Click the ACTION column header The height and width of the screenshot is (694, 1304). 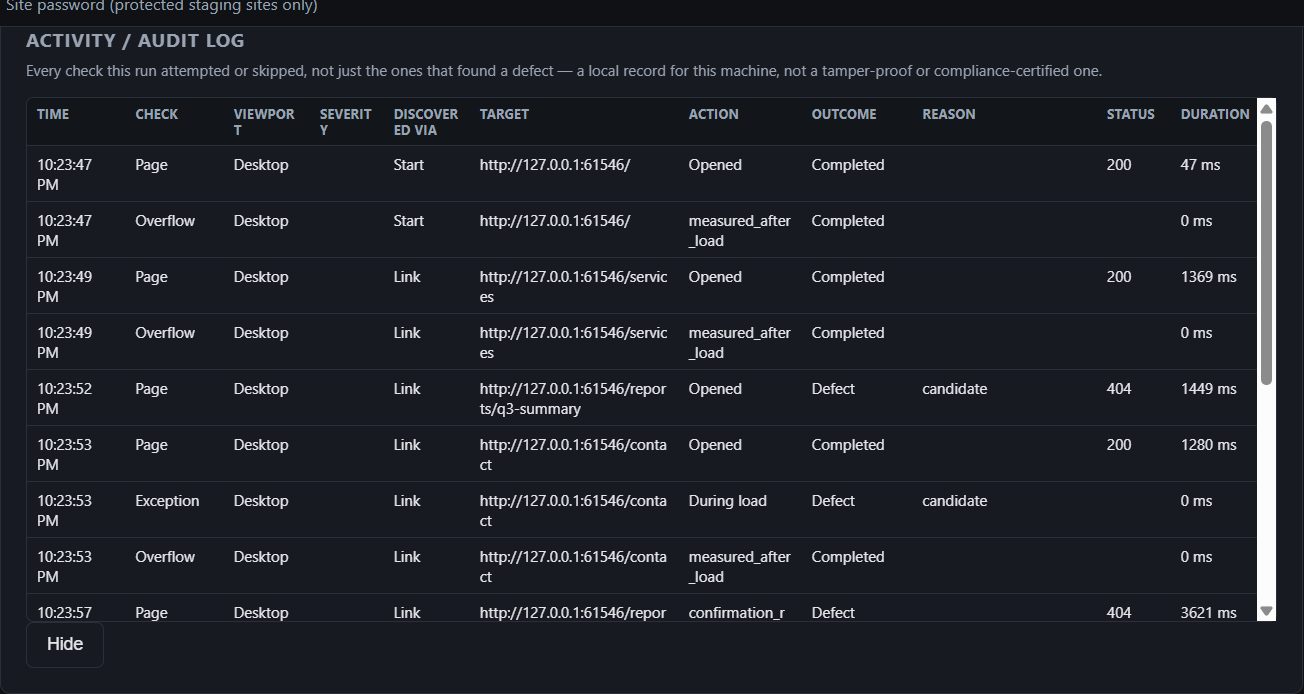click(714, 114)
